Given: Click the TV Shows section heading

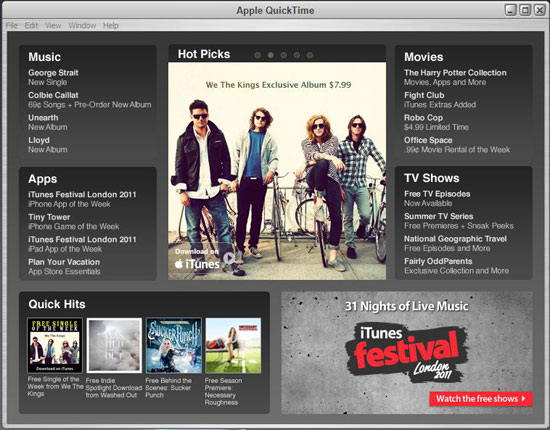Looking at the screenshot, I should 431,178.
